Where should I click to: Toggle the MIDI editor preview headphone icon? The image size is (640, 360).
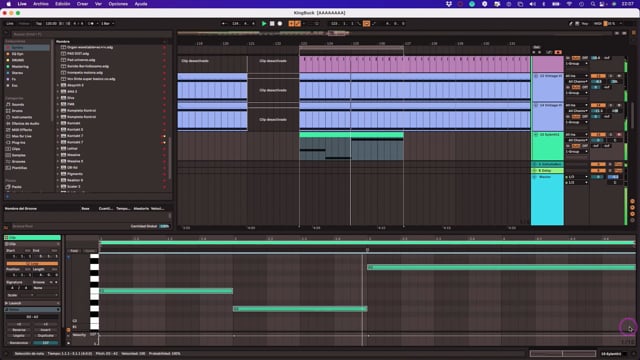click(68, 257)
